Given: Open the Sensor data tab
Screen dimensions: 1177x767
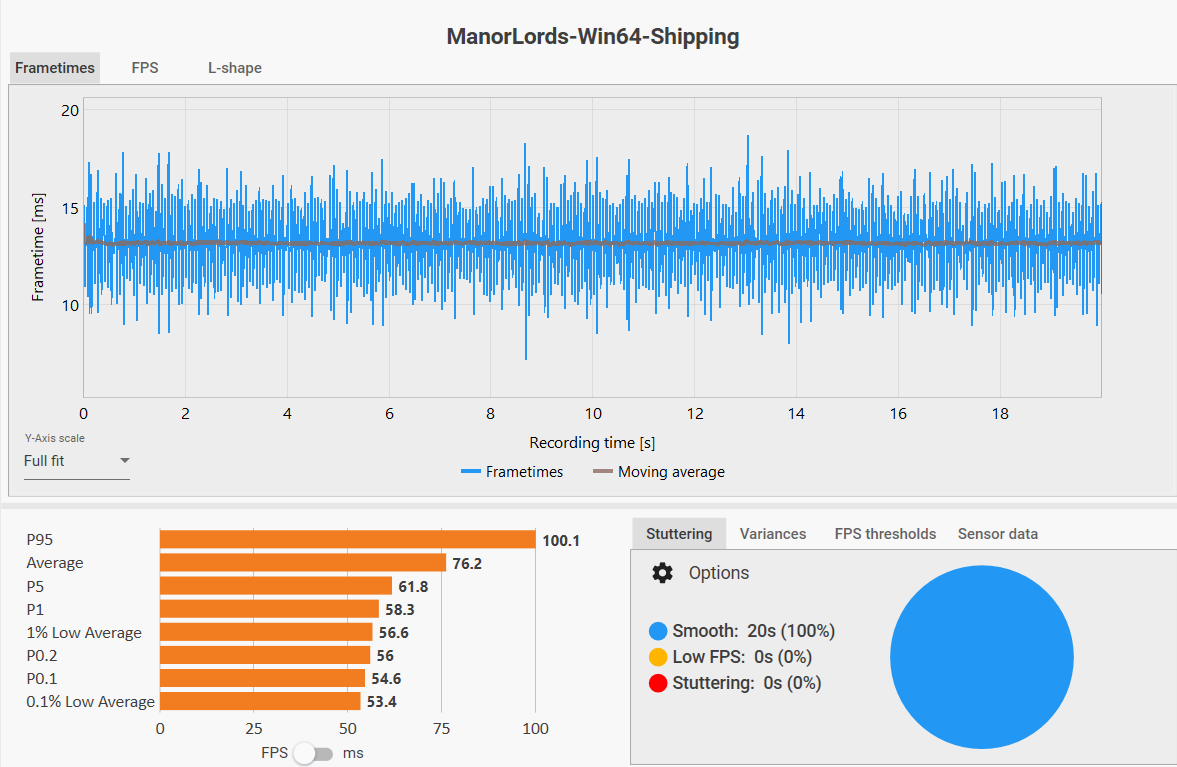Looking at the screenshot, I should click(998, 534).
